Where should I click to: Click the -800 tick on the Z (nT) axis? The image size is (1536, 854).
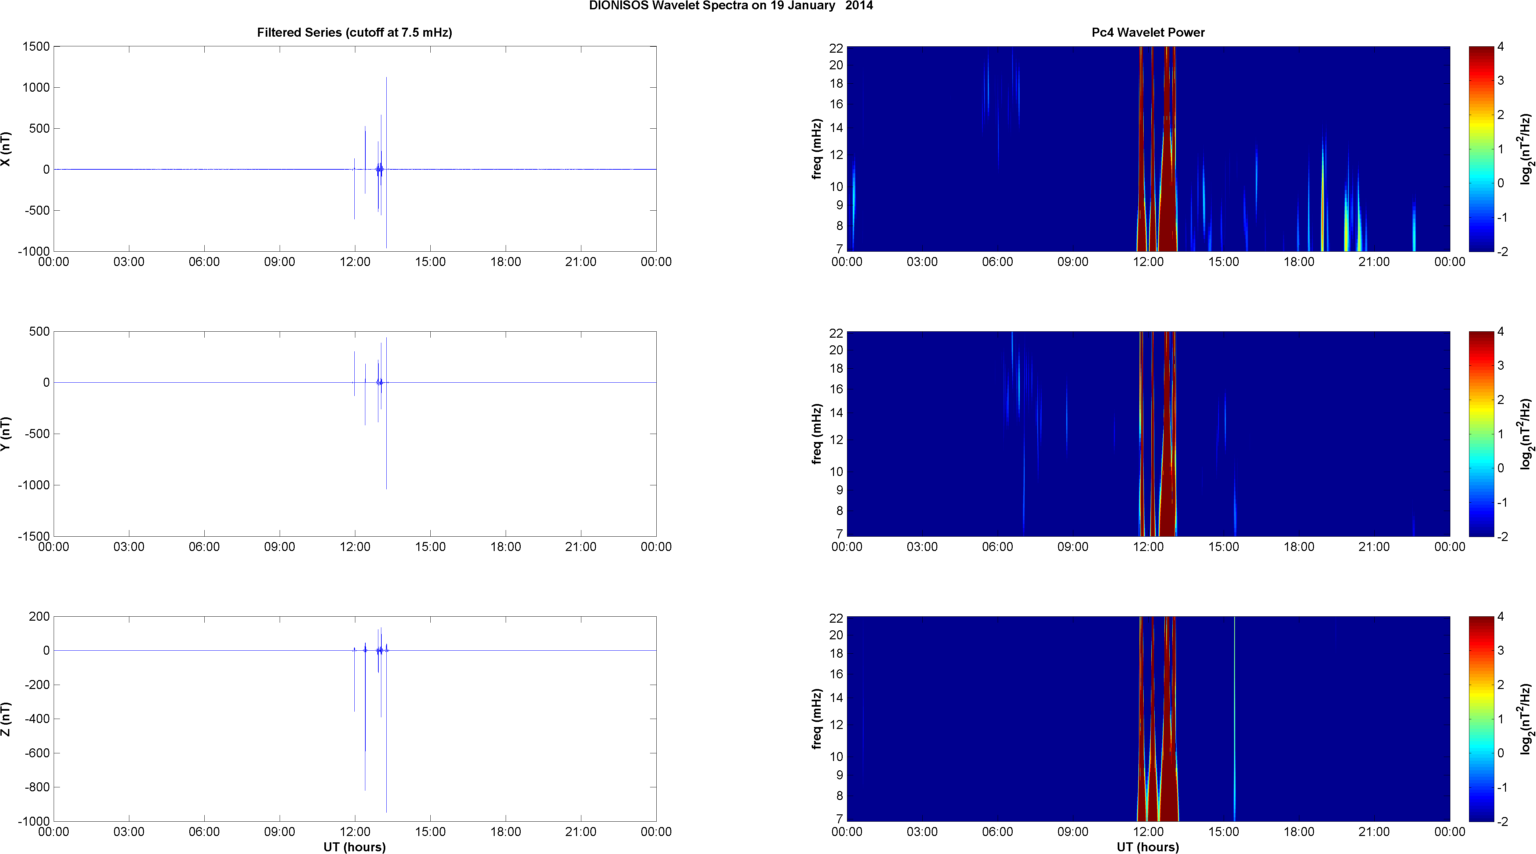tap(36, 787)
